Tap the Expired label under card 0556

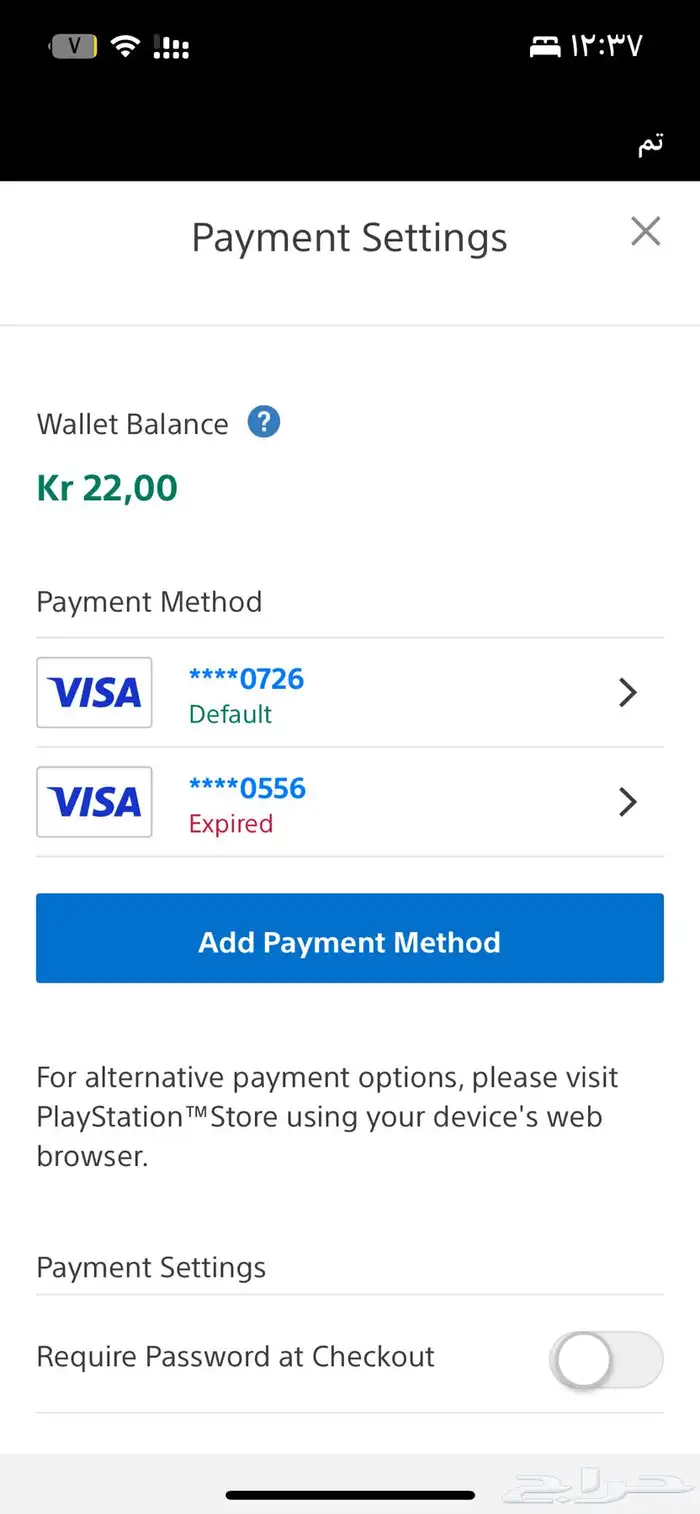(230, 824)
